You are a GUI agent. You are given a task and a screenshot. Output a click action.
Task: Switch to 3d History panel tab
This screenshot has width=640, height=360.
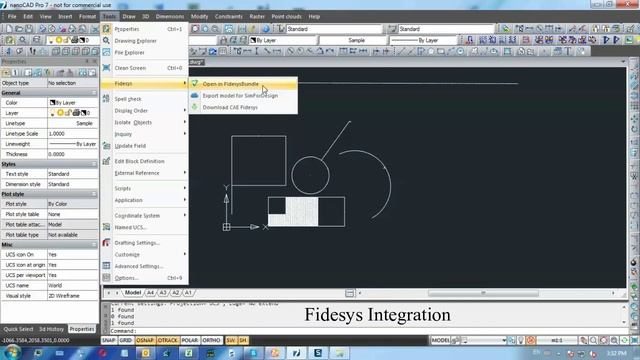[51, 329]
